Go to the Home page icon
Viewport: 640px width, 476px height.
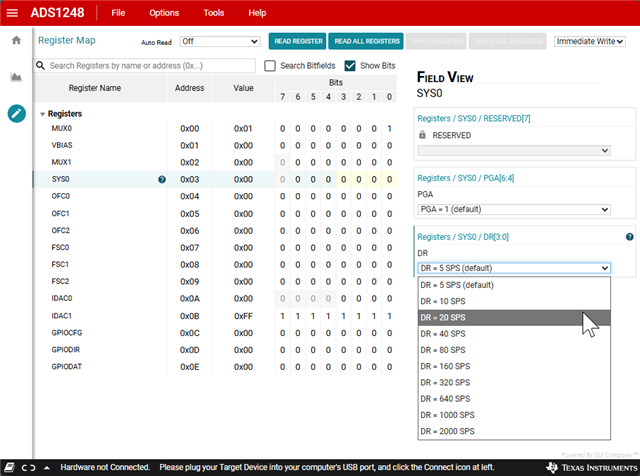tap(16, 40)
